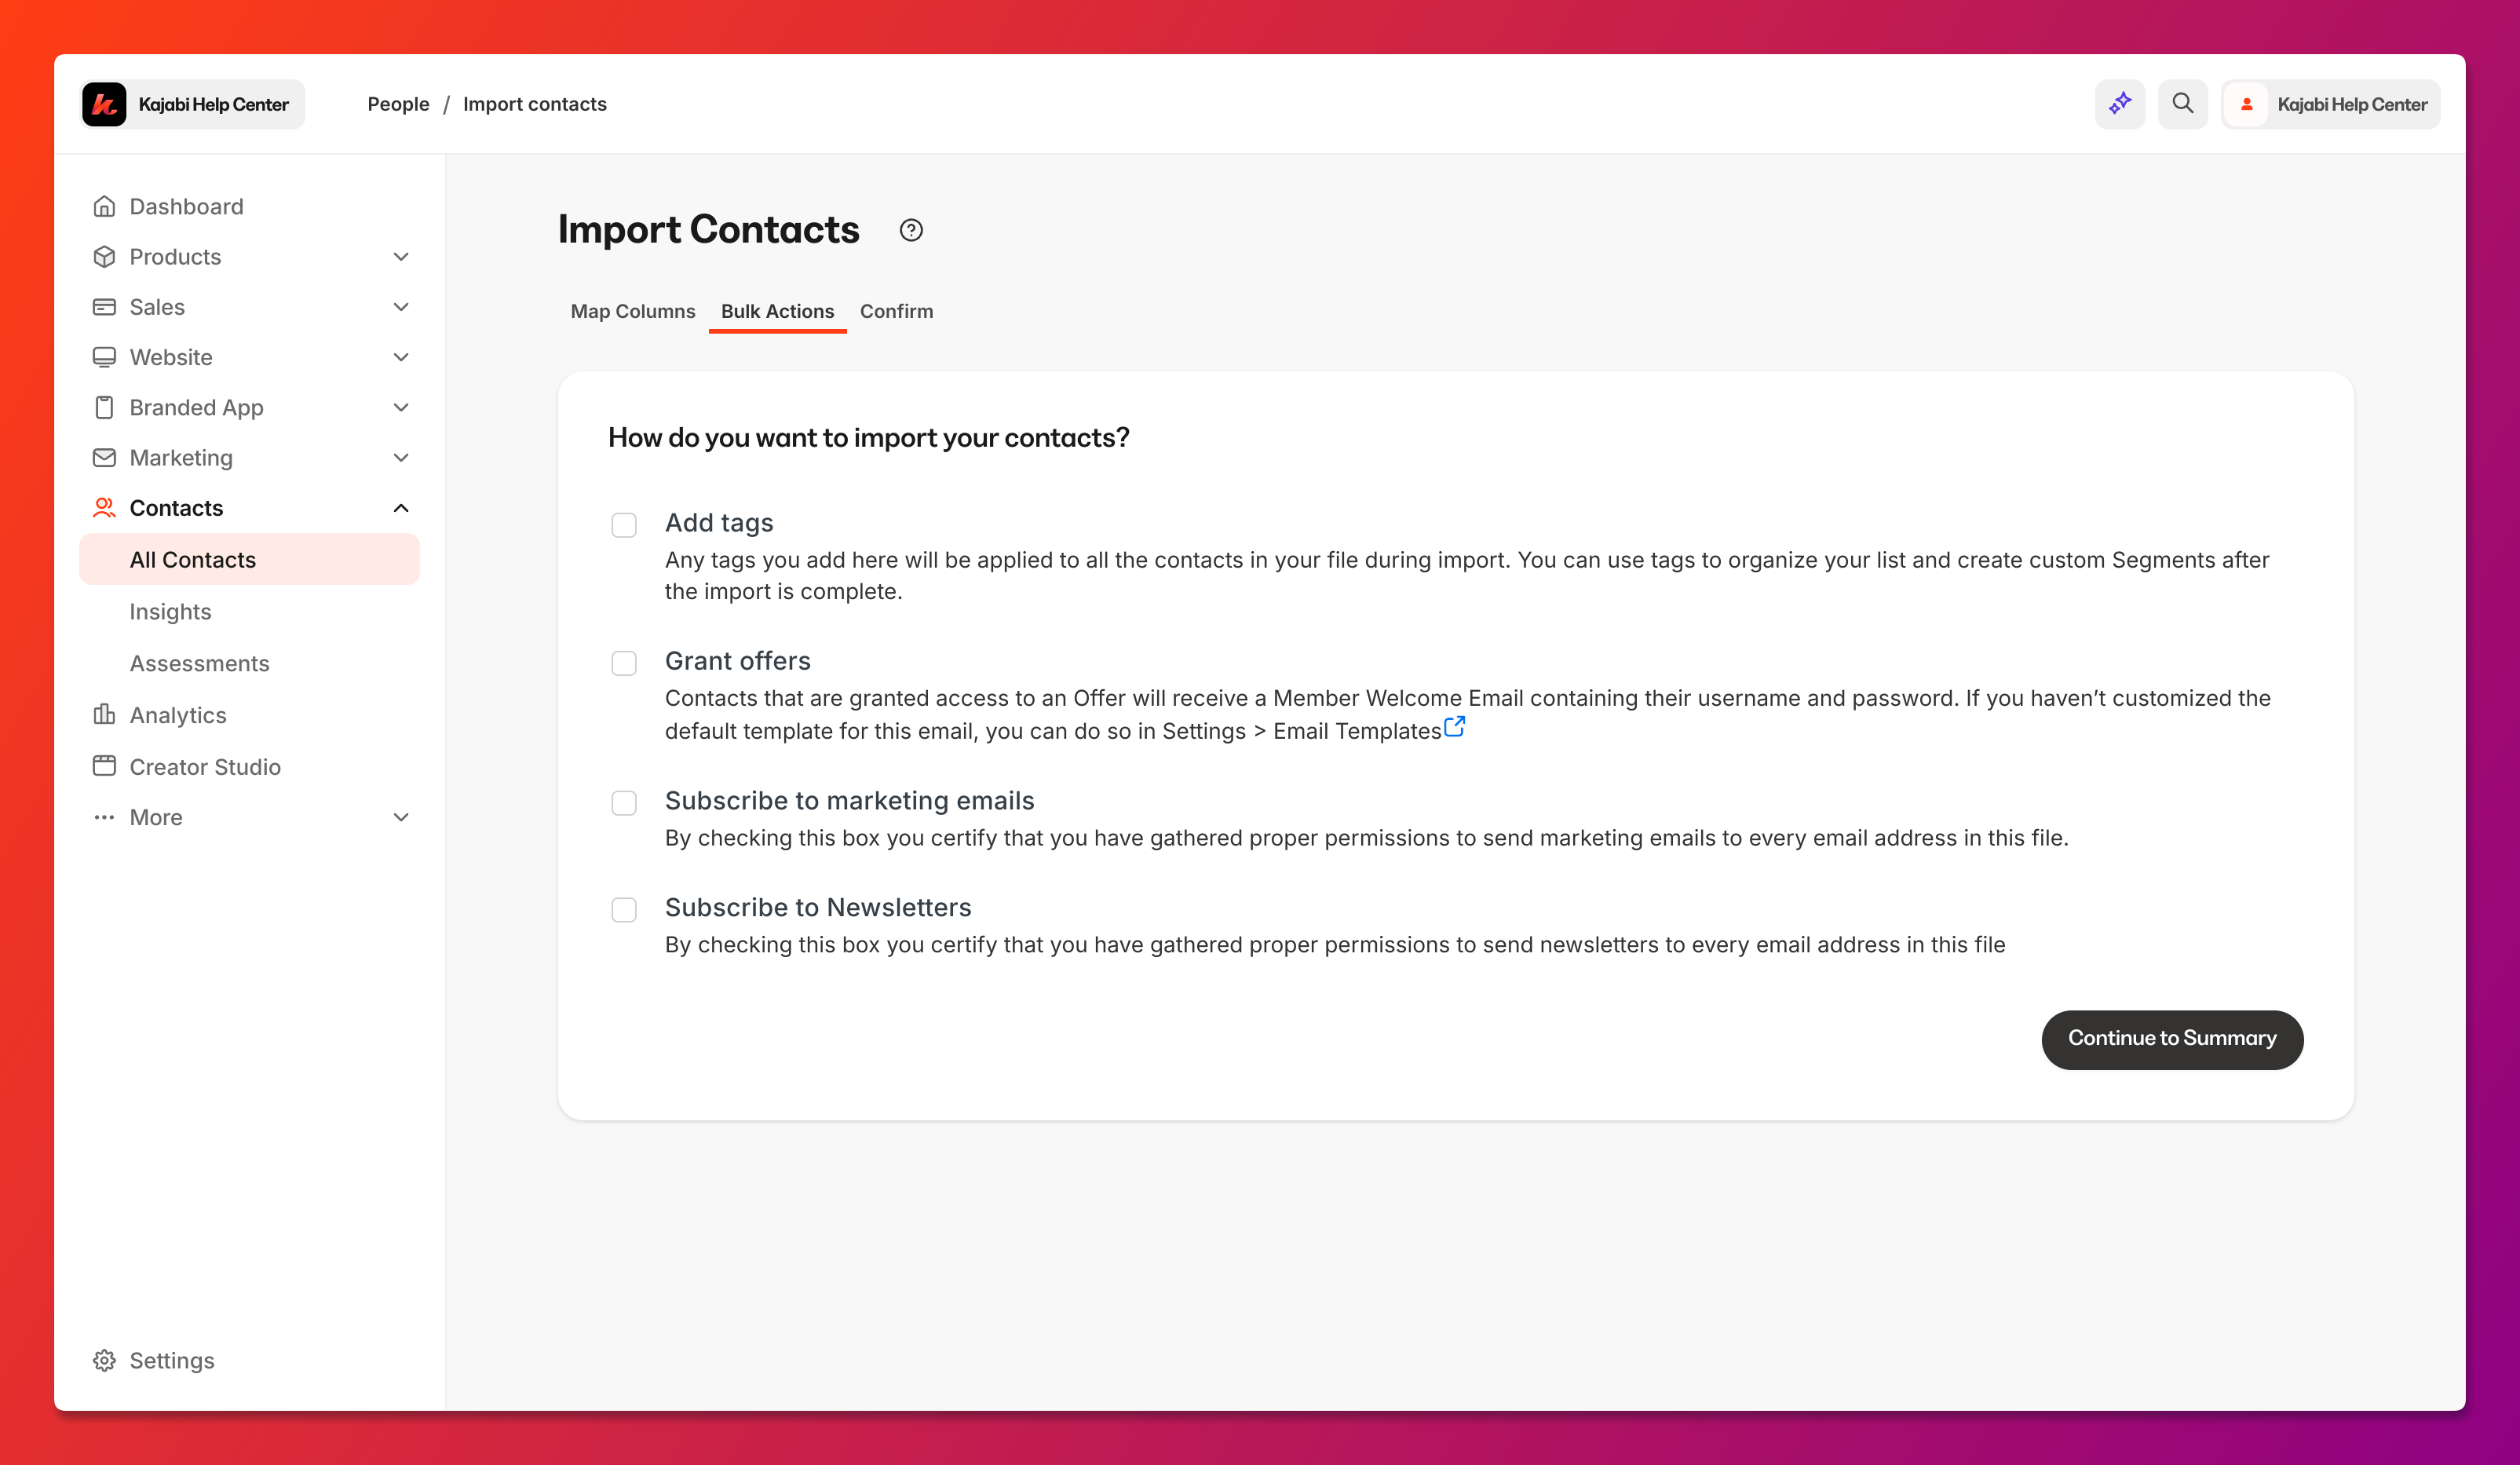Enable the Grant offers checkbox
This screenshot has width=2520, height=1465.
624,663
